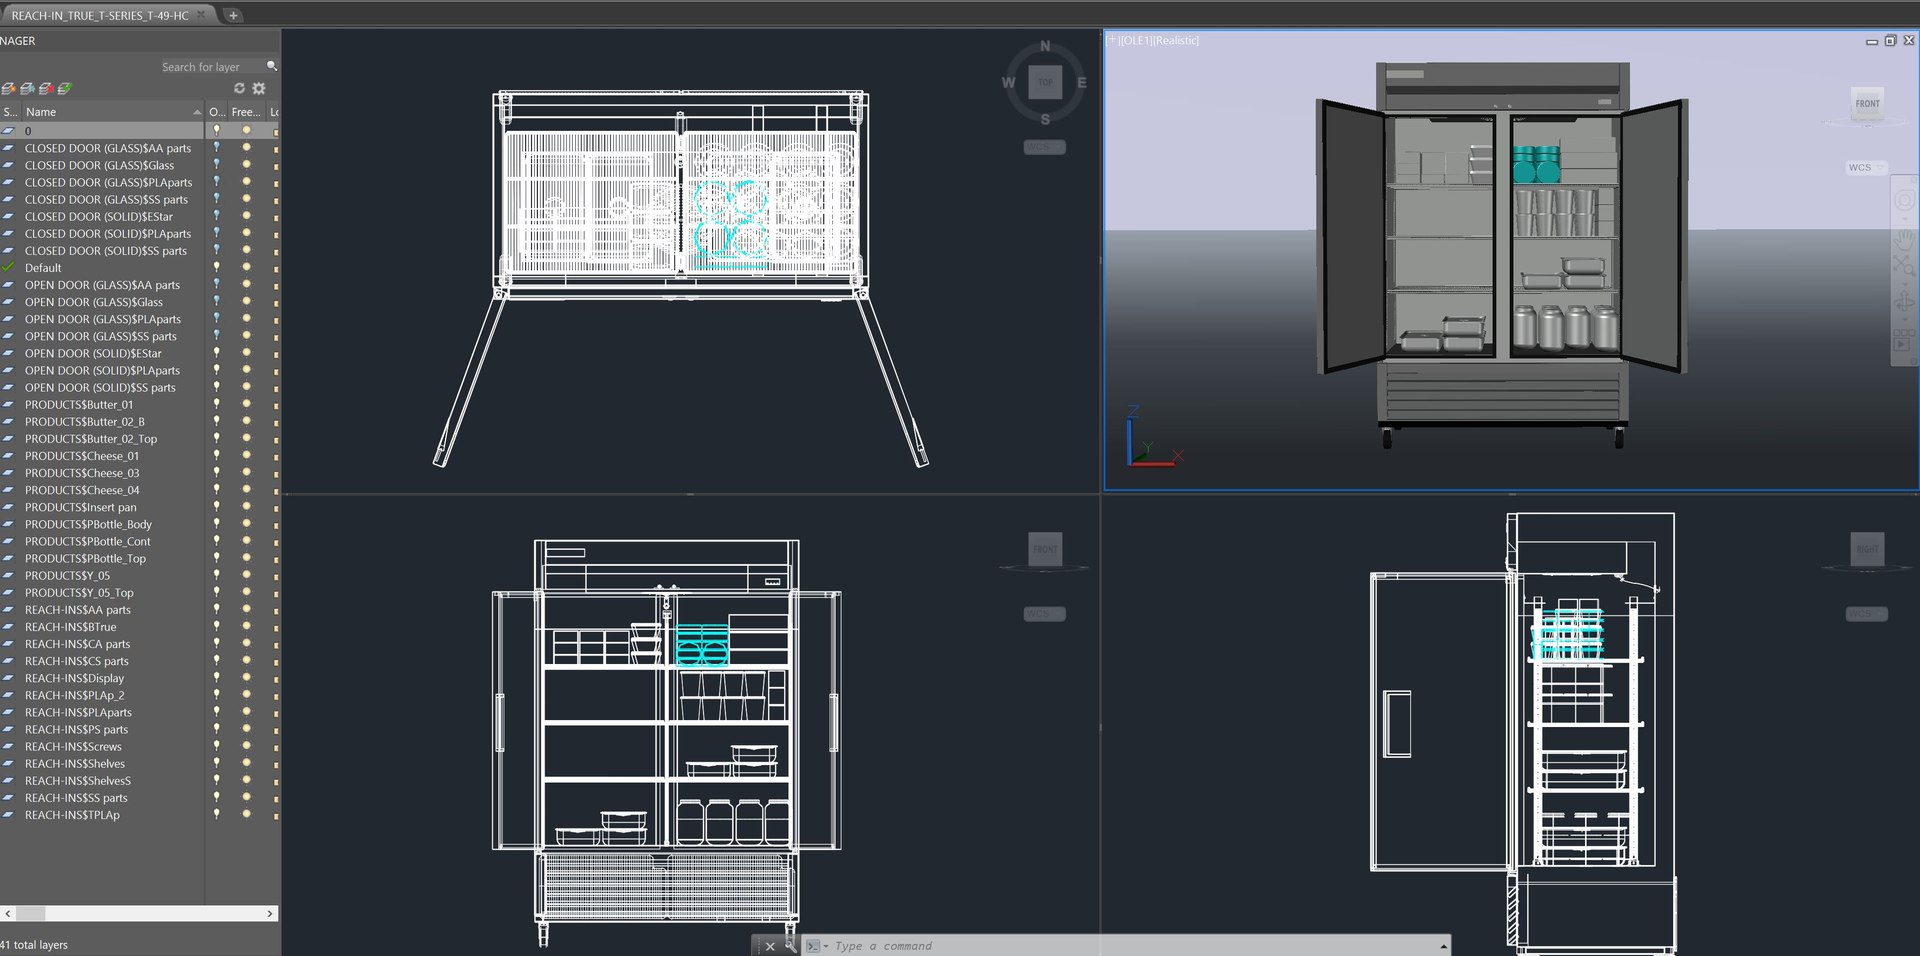Select PRODUCTS$PBottle_Body layer
Image resolution: width=1920 pixels, height=956 pixels.
point(88,524)
